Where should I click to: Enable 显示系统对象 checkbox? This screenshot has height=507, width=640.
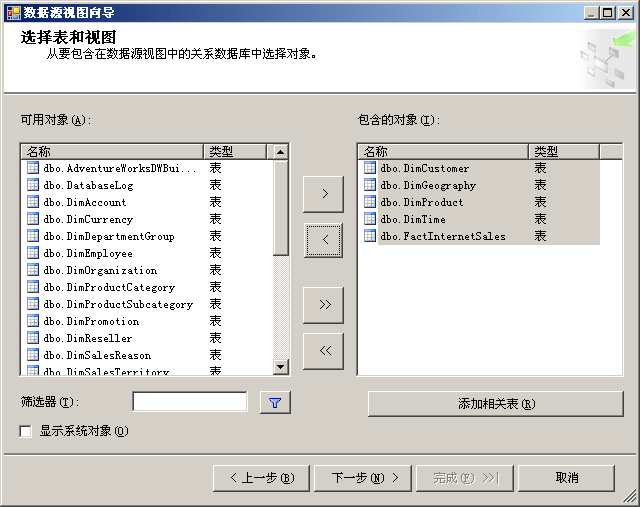click(x=25, y=431)
